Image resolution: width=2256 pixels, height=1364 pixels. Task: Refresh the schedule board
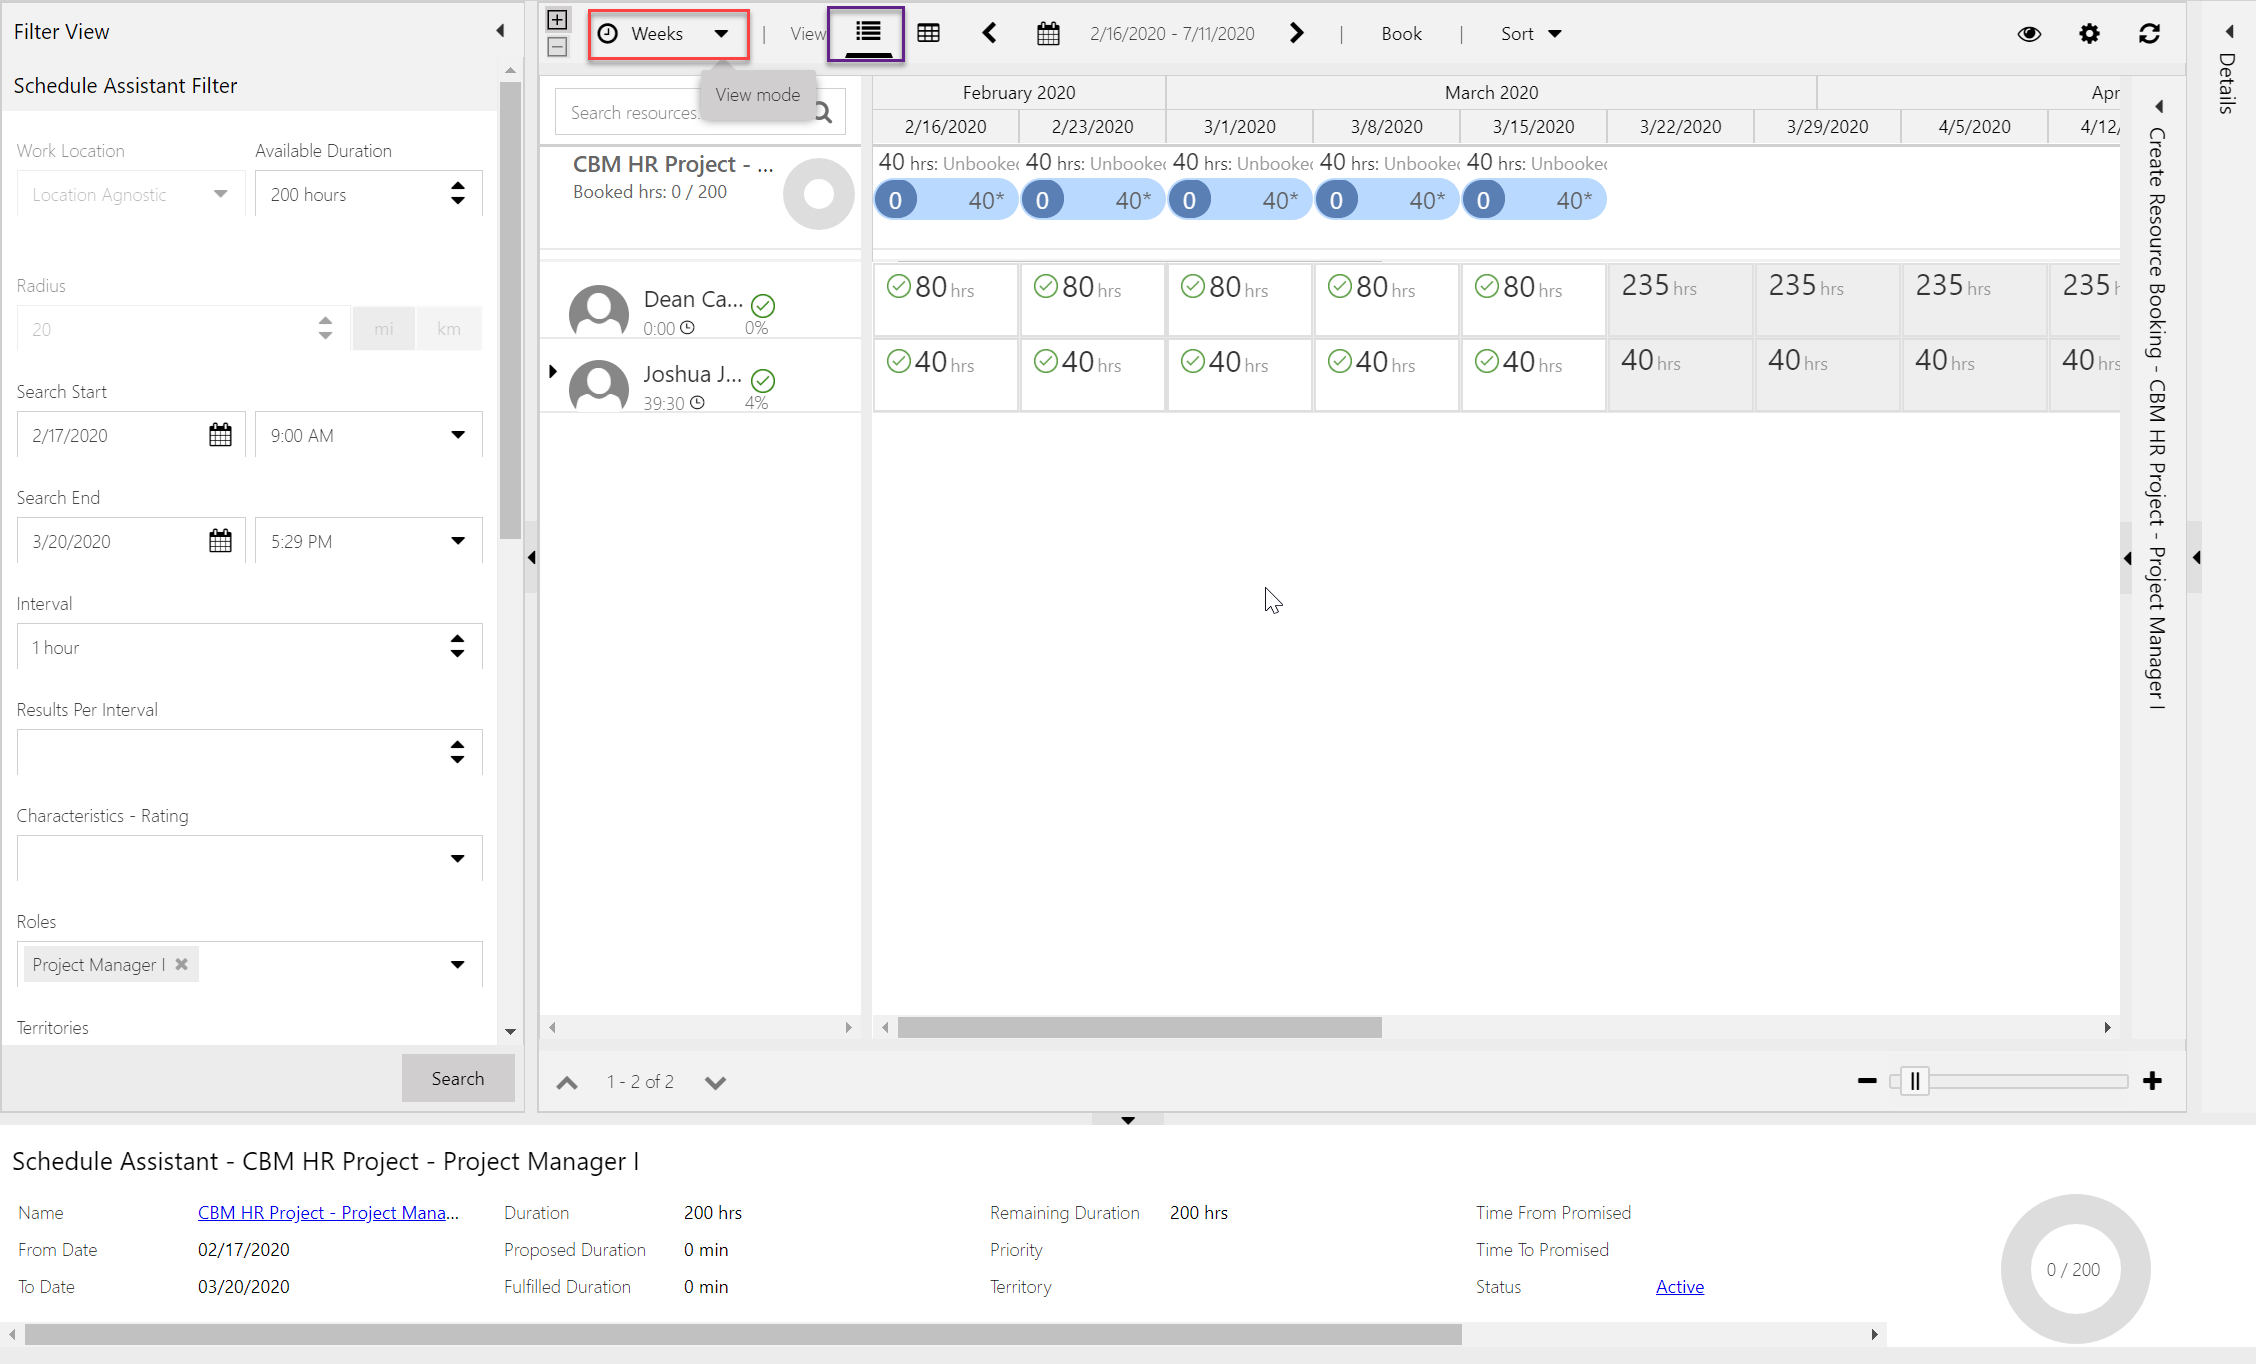click(2149, 34)
